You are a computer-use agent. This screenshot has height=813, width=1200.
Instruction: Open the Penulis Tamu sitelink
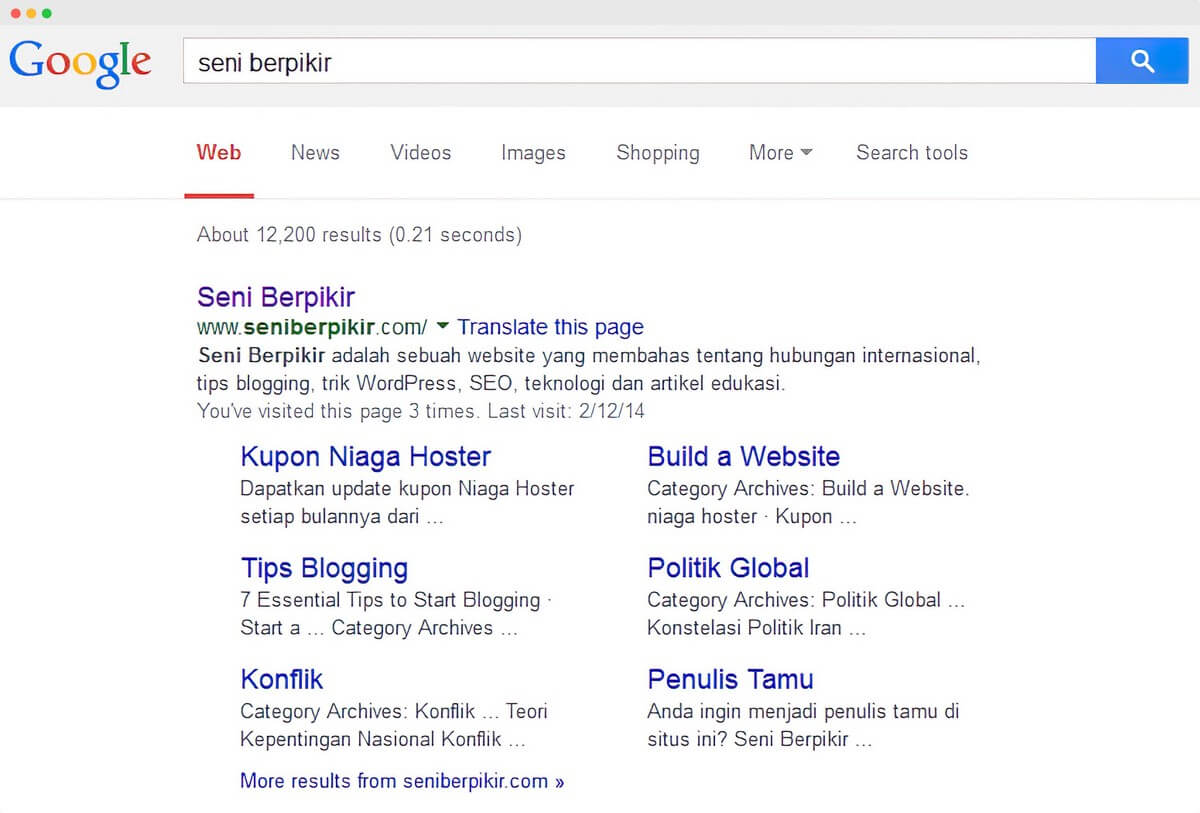point(731,680)
